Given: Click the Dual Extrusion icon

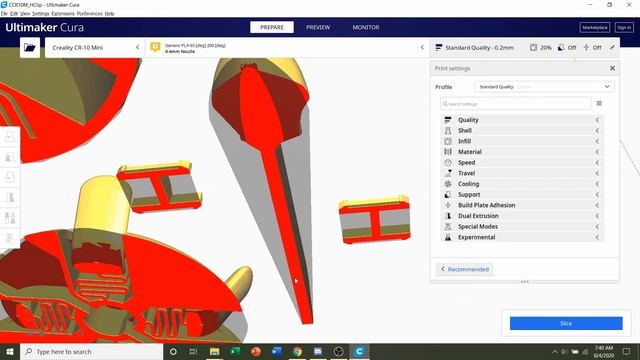Looking at the screenshot, I should pos(448,216).
